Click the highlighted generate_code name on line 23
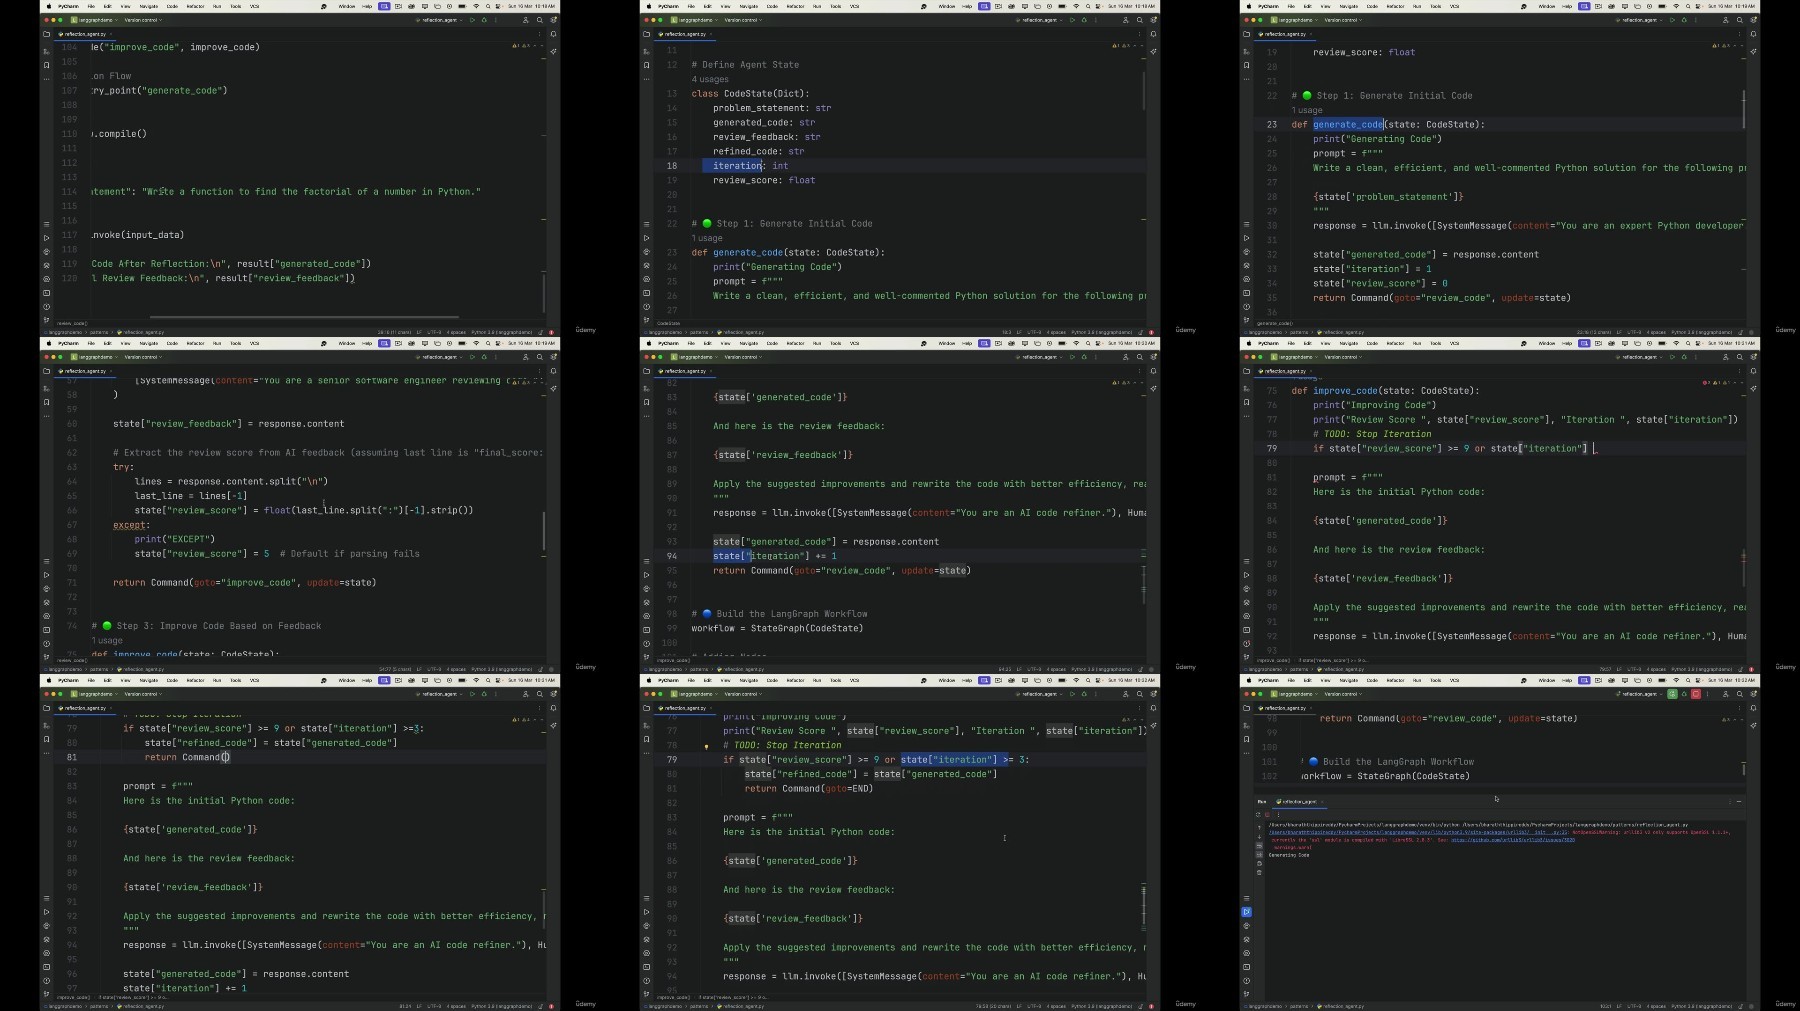The height and width of the screenshot is (1011, 1800). pyautogui.click(x=1348, y=124)
